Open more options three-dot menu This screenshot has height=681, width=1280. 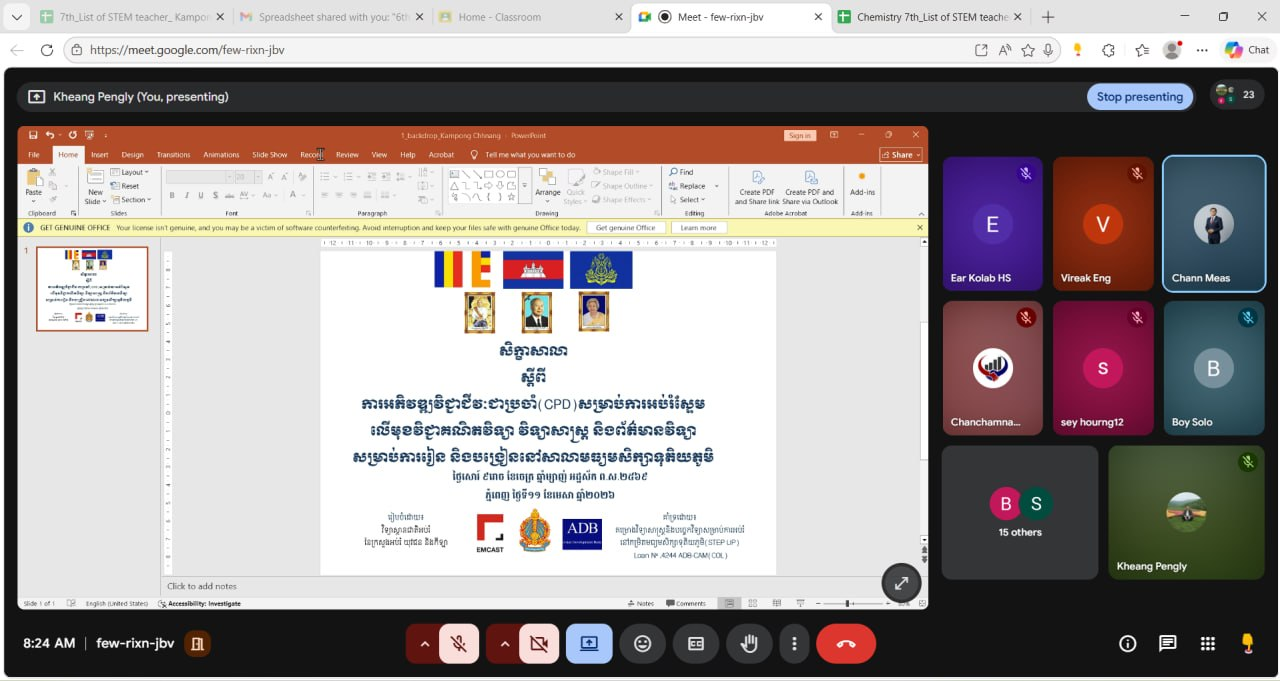tap(794, 644)
